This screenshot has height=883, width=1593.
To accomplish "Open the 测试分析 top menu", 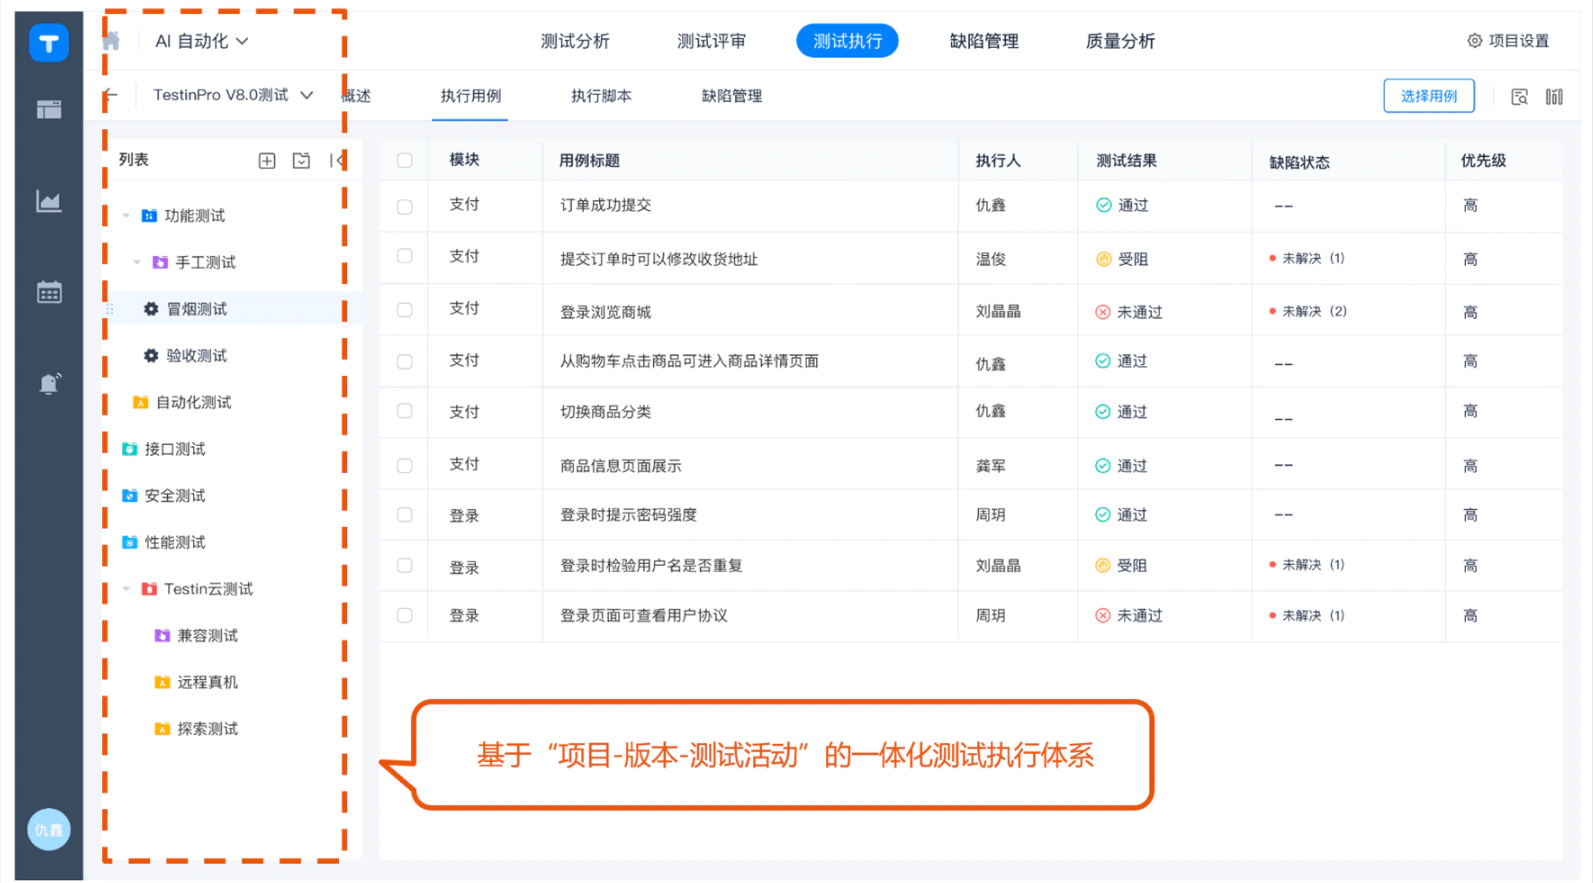I will 575,41.
